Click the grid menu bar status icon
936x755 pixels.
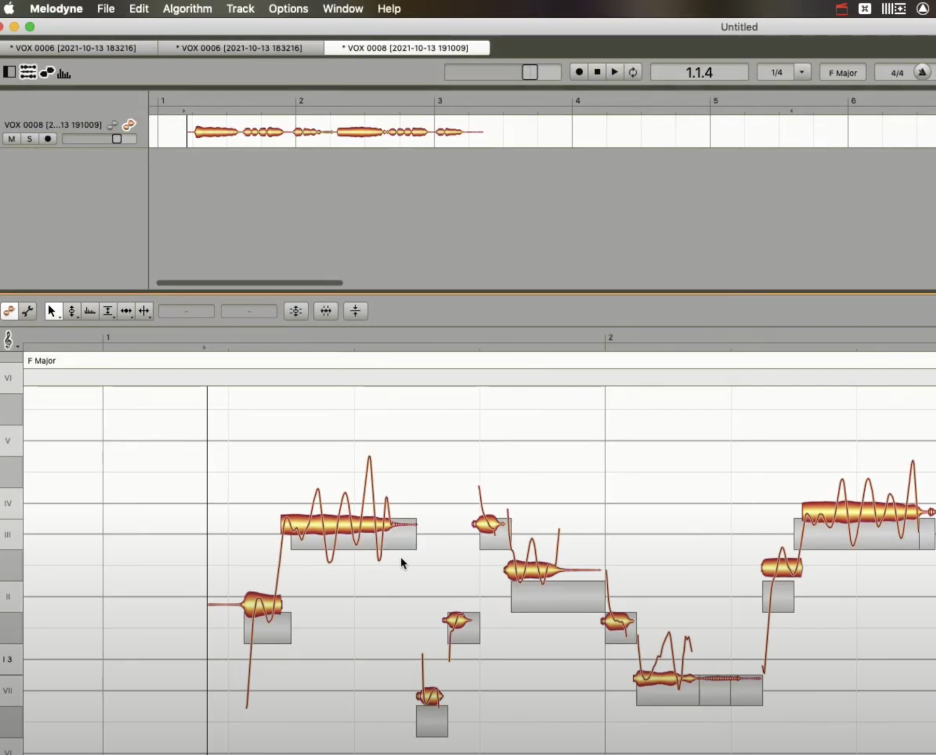[864, 9]
